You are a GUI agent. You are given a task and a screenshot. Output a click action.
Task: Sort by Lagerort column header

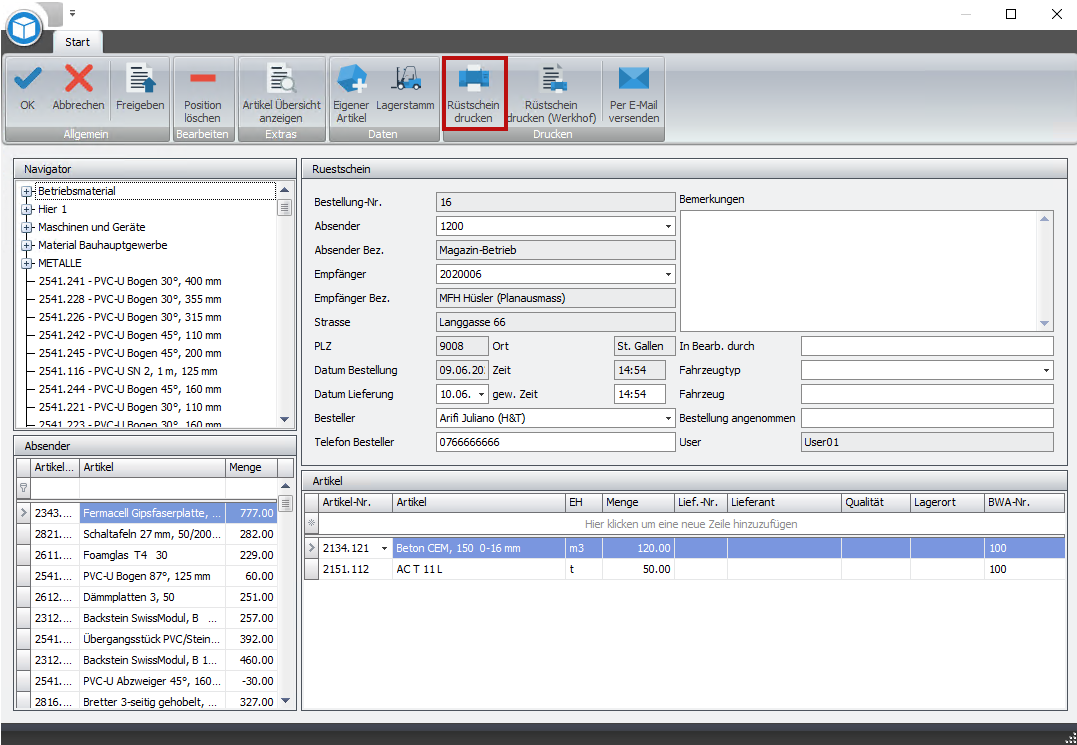tap(947, 503)
